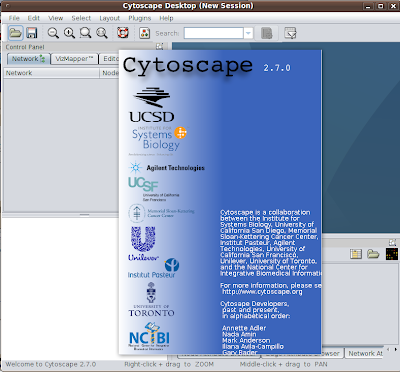Click the Nodes column header
The height and width of the screenshot is (372, 400).
110,73
